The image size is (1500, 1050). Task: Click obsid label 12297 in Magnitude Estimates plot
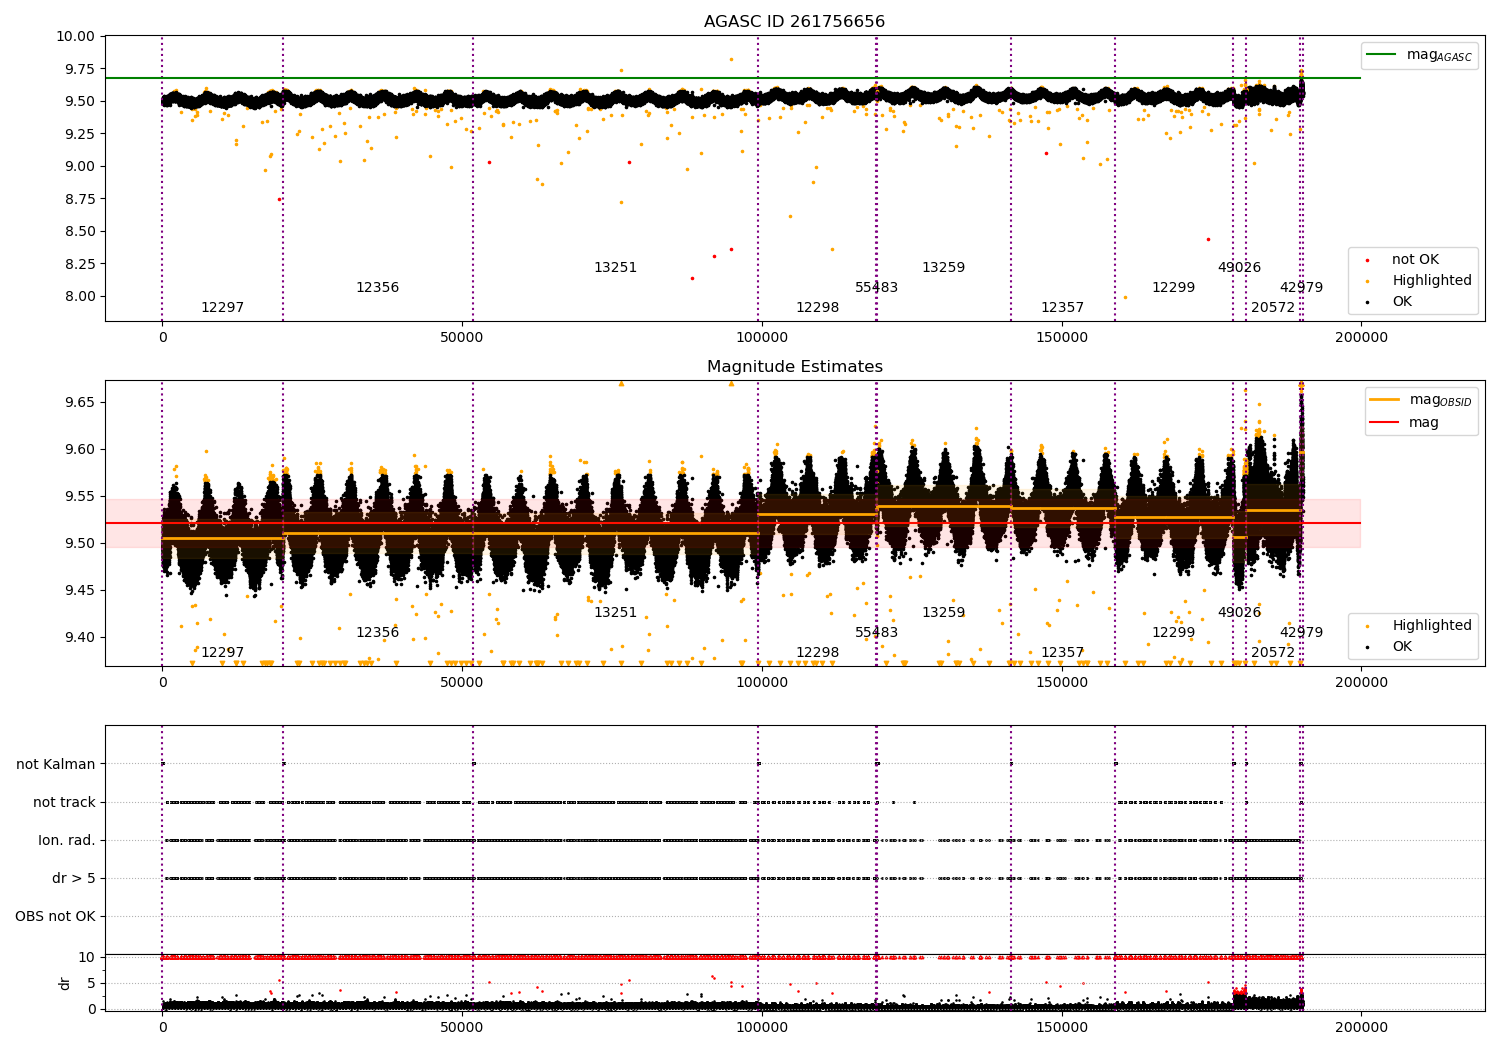[222, 653]
